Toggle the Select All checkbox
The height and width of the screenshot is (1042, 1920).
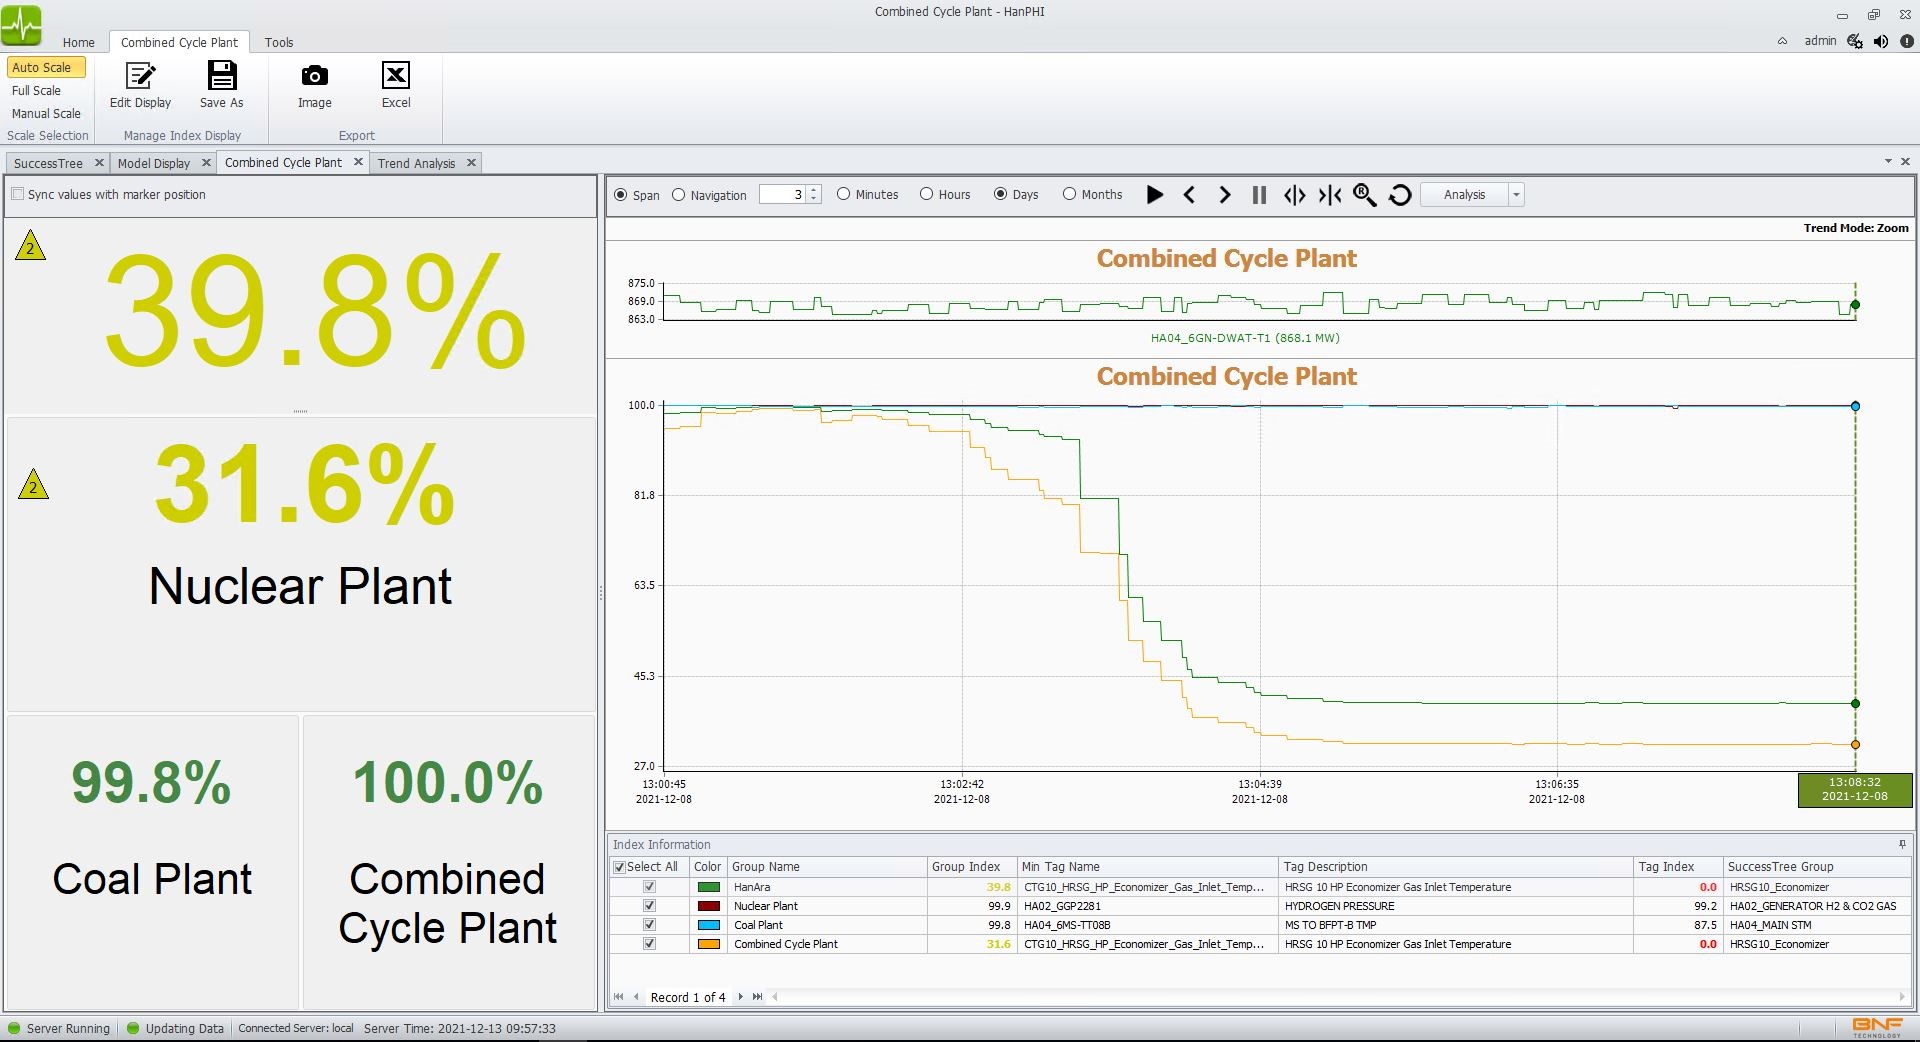click(x=619, y=867)
